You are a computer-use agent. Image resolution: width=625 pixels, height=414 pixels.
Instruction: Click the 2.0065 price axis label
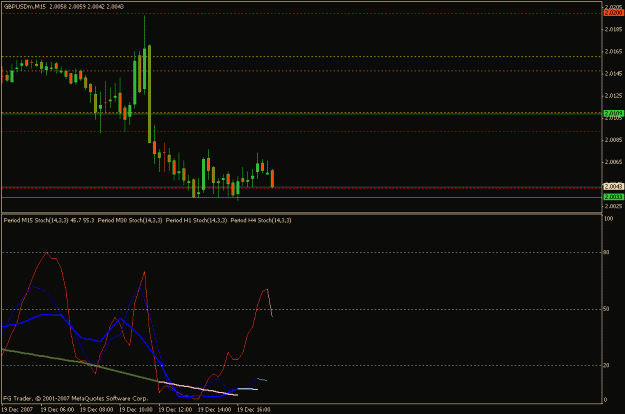point(613,162)
